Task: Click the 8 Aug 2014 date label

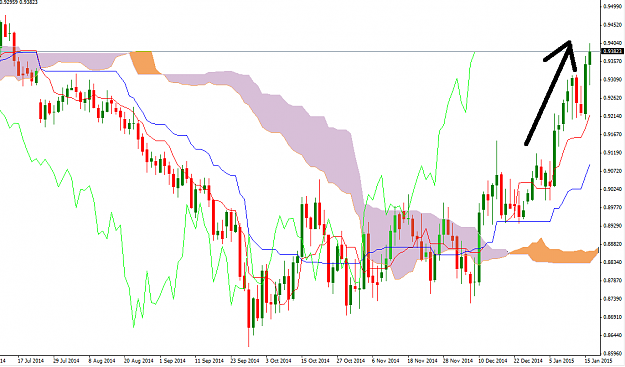Action: click(103, 361)
